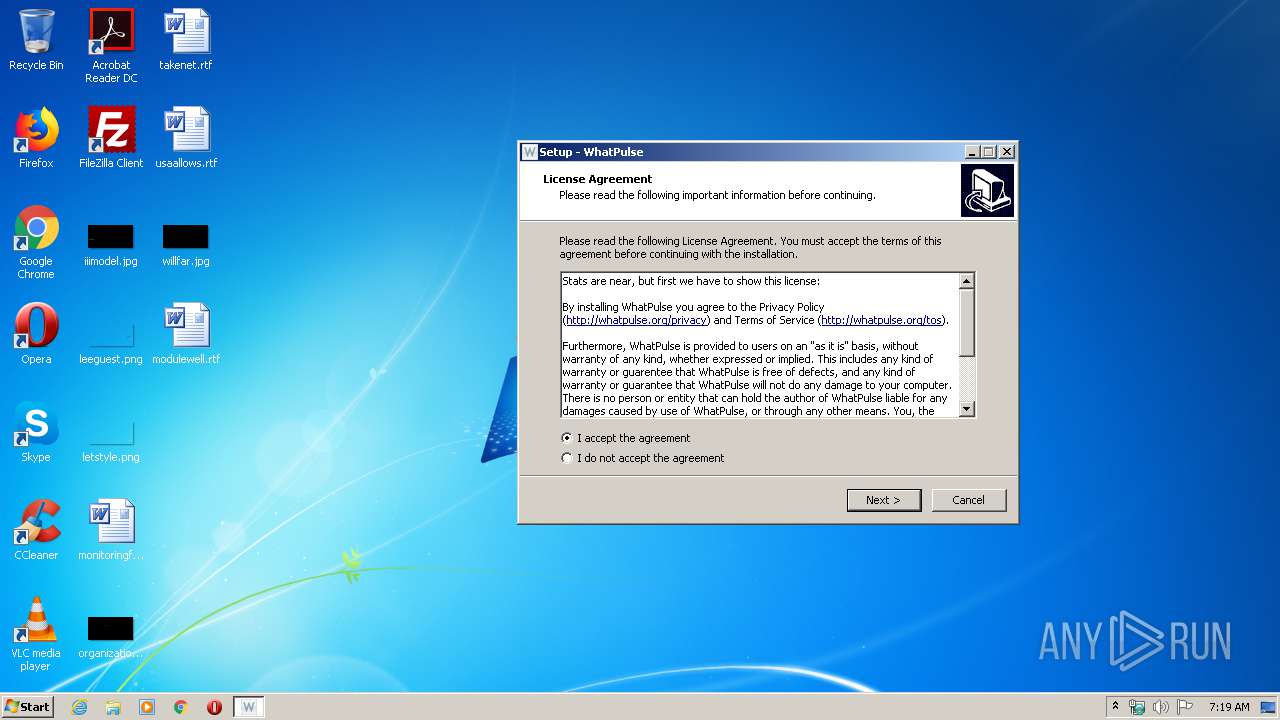Open Windows Media Player taskbar icon
Viewport: 1280px width, 720px height.
(x=147, y=707)
